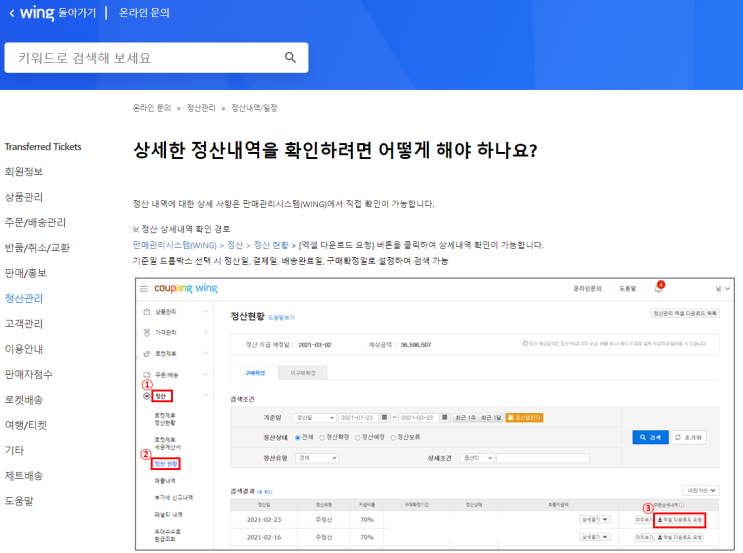Expand the 상품관리 chevron in the wing menu

(206, 311)
